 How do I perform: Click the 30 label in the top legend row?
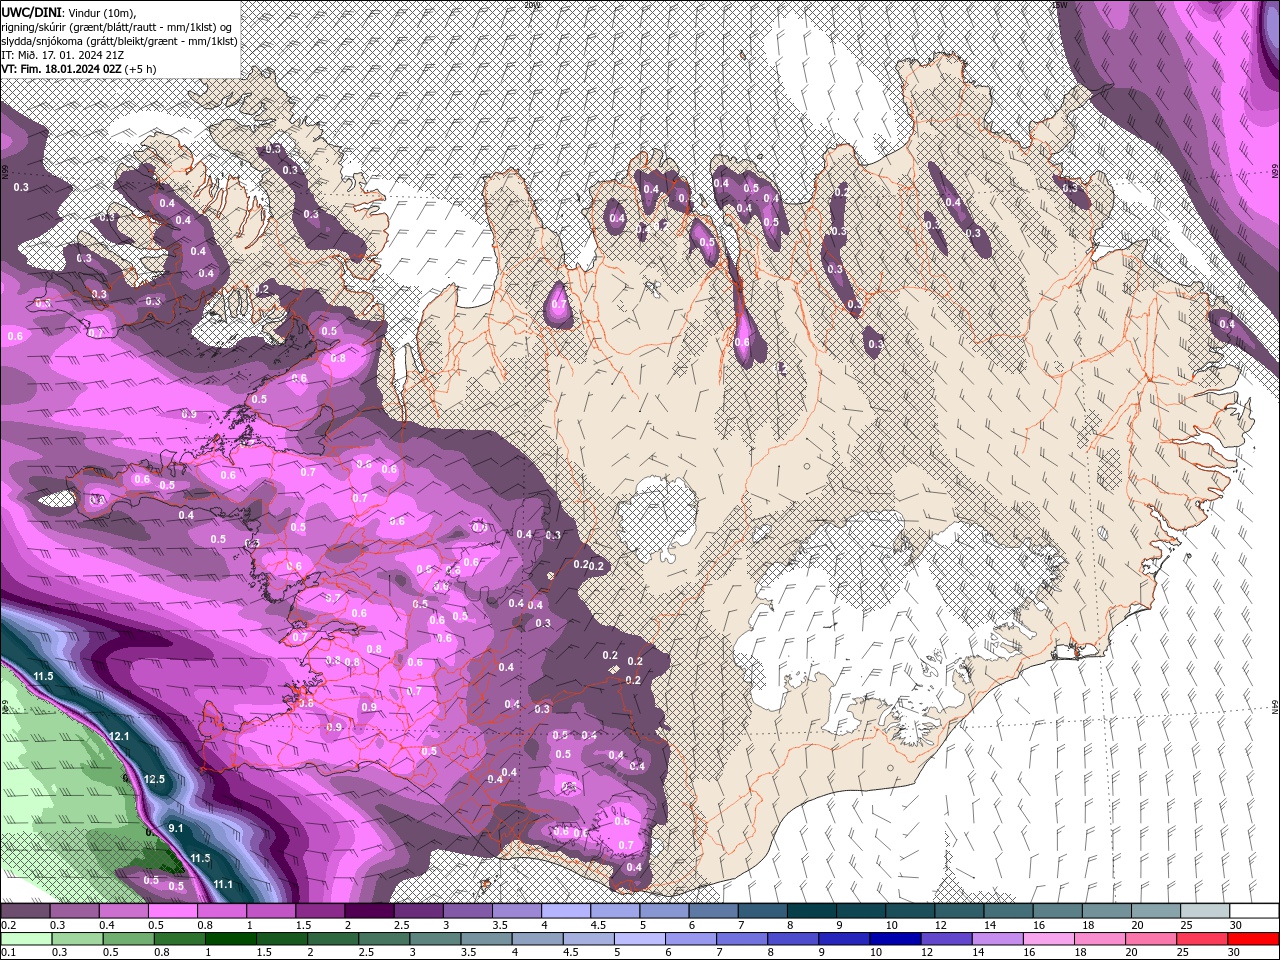[1236, 925]
